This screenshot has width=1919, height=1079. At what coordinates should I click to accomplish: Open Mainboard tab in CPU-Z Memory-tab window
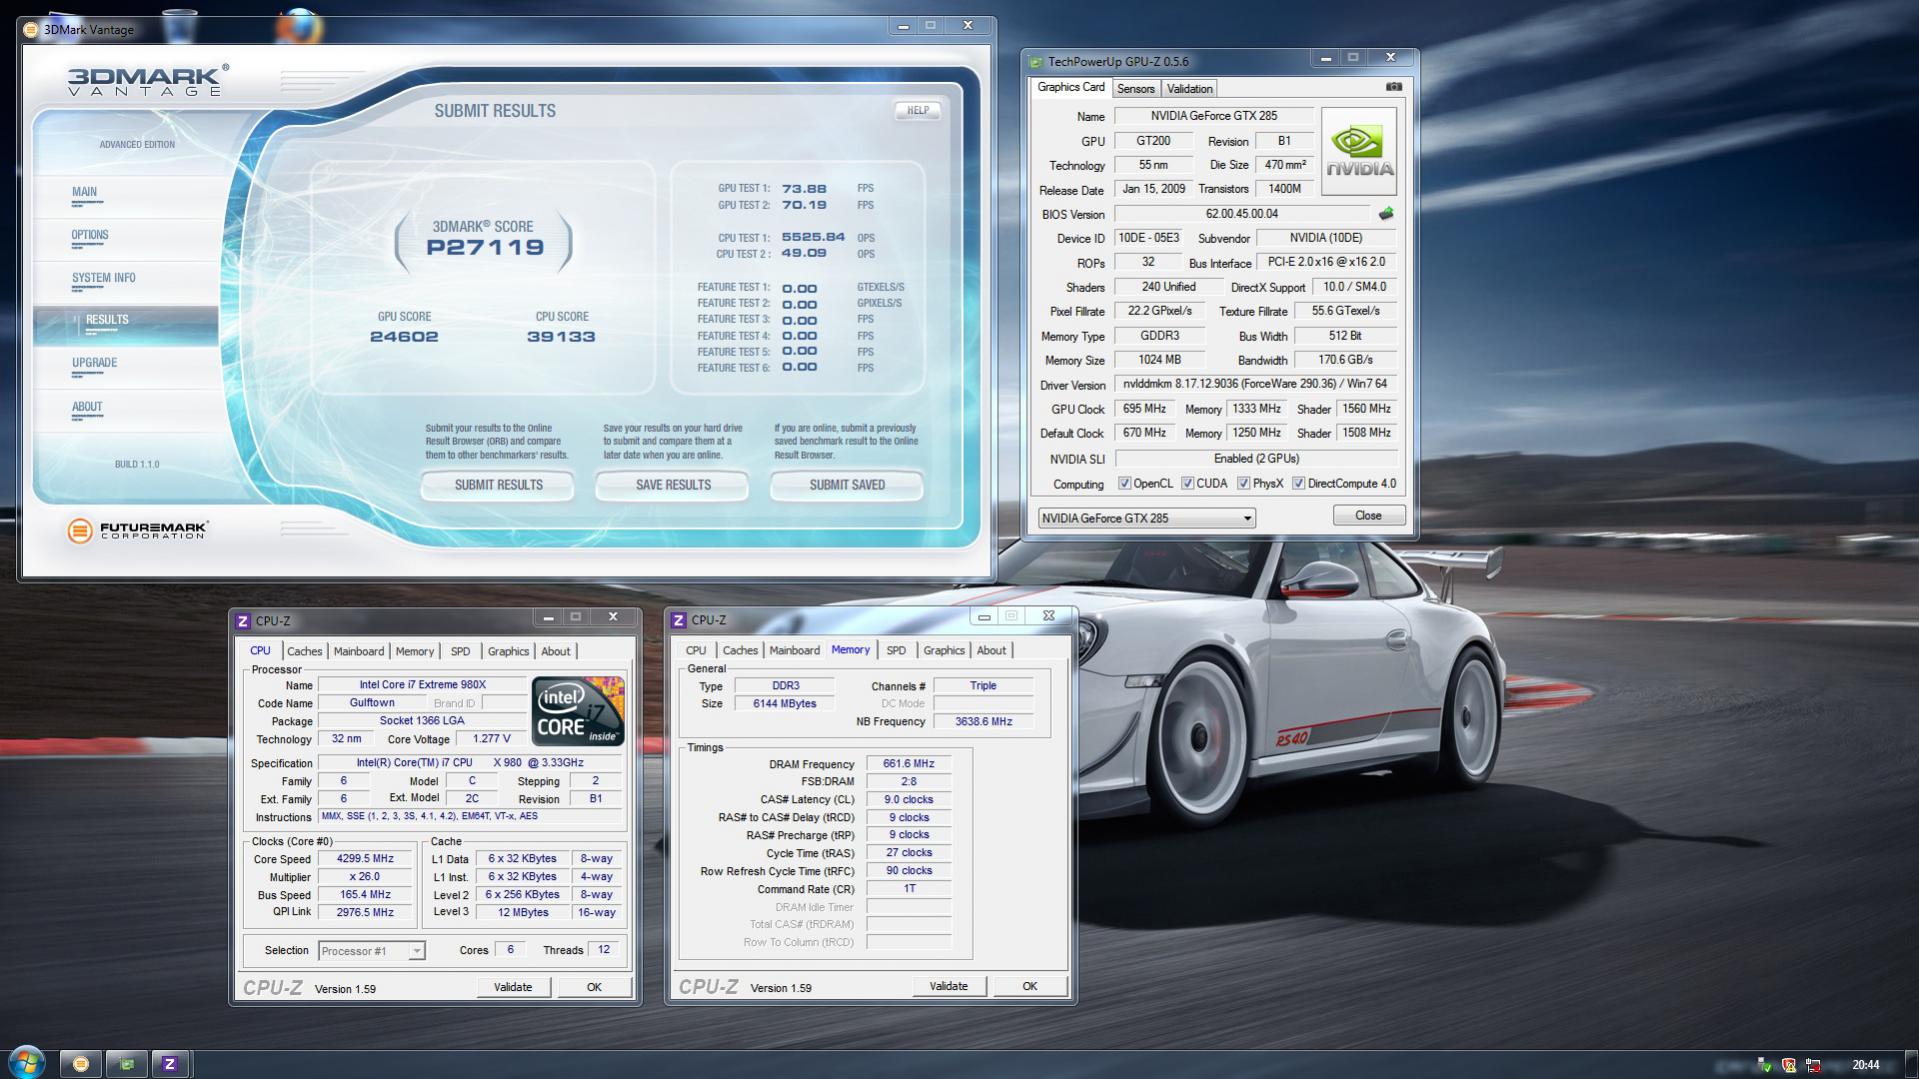[x=794, y=650]
